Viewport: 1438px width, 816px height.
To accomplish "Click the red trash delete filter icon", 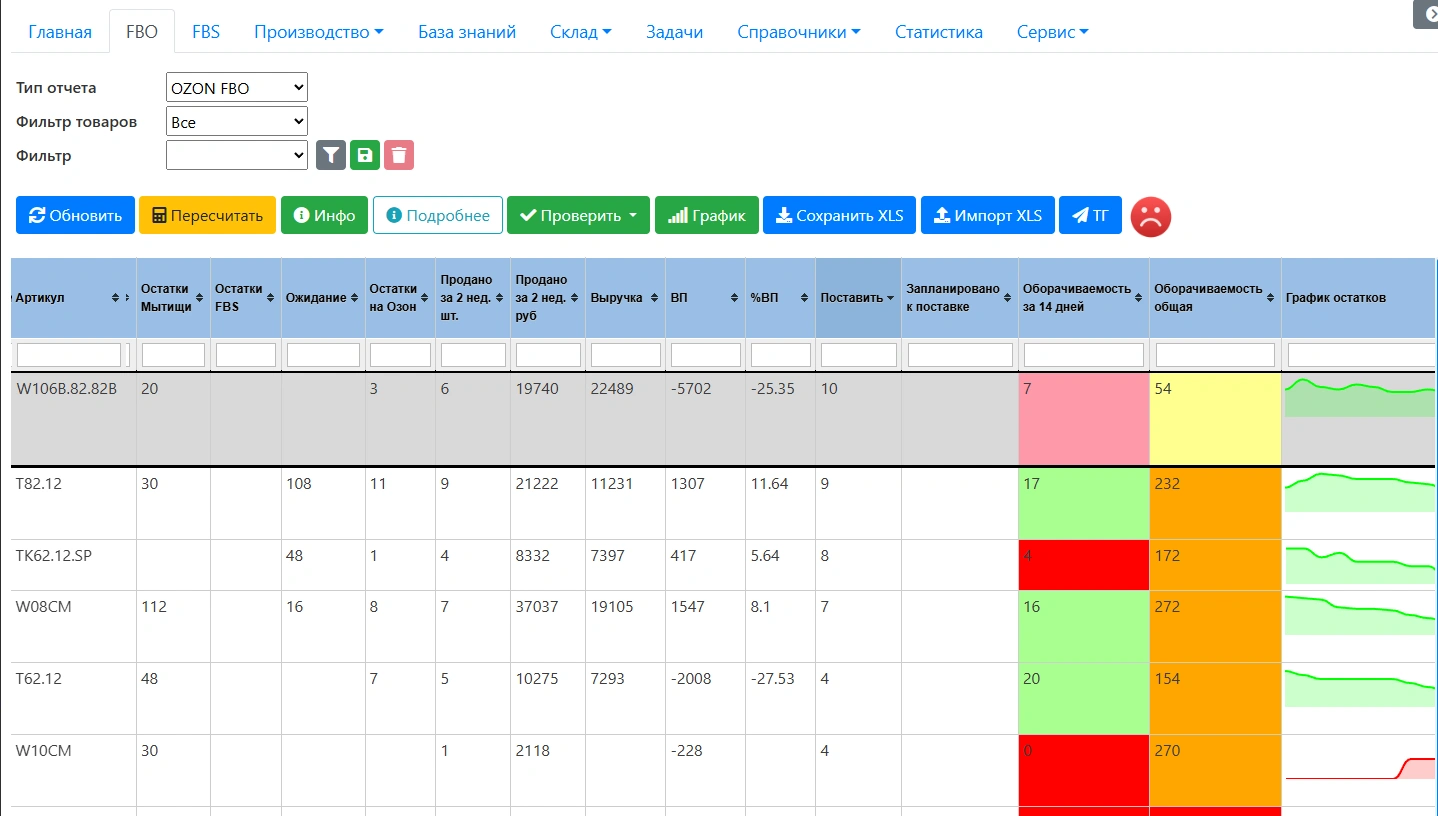I will click(399, 155).
